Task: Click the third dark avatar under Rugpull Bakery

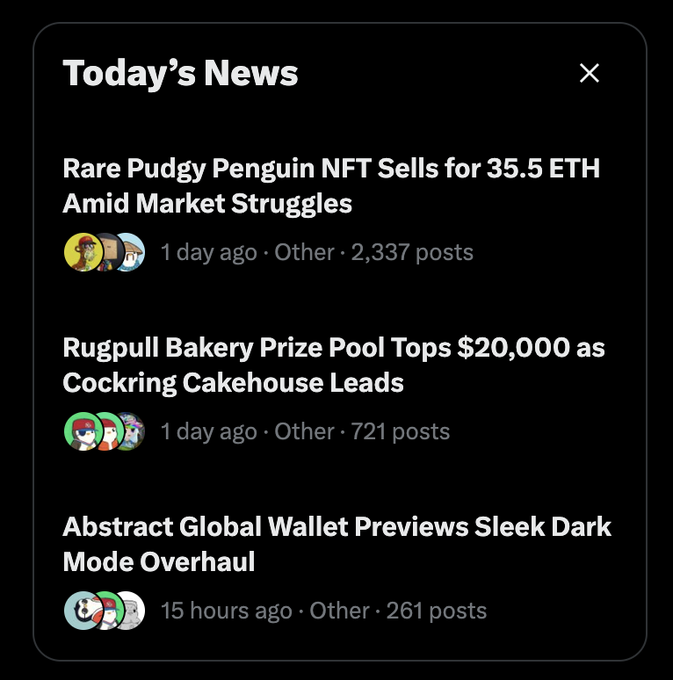Action: tap(130, 431)
